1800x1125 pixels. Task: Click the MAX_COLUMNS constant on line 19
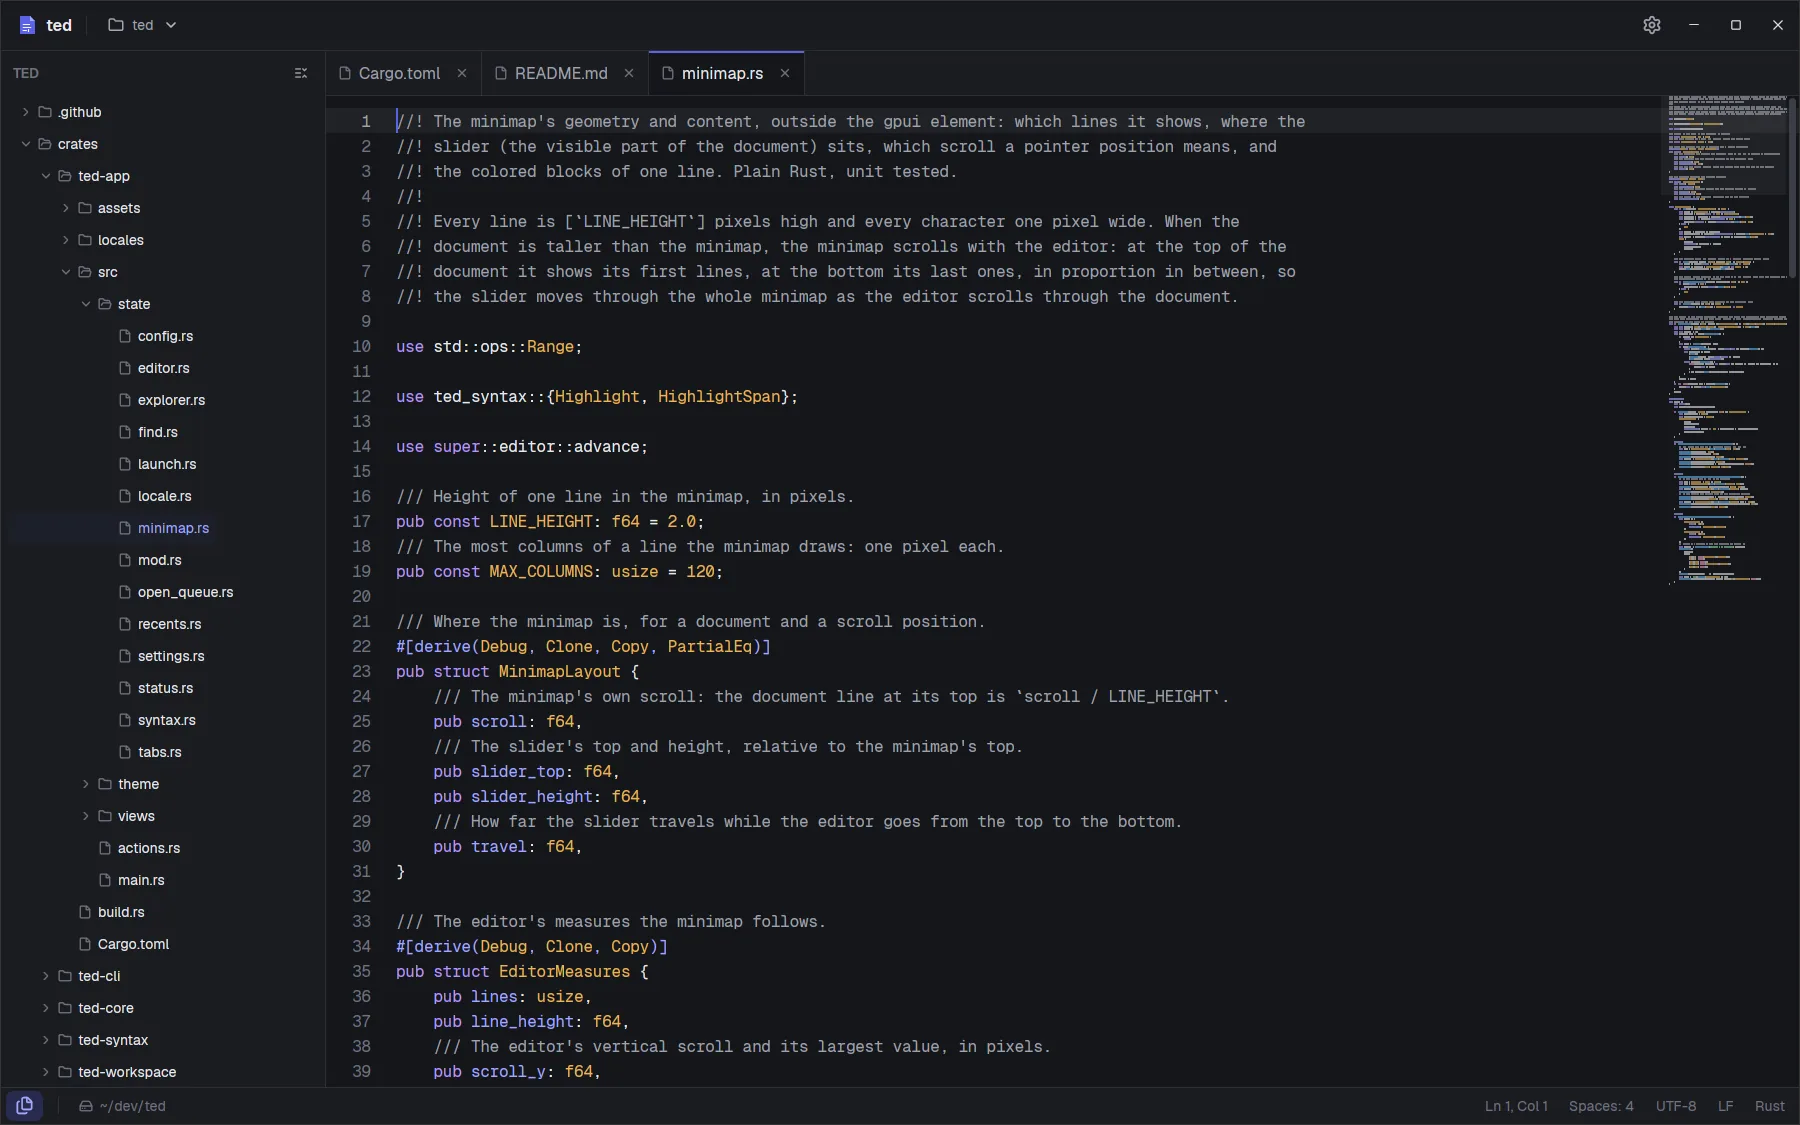(x=541, y=571)
